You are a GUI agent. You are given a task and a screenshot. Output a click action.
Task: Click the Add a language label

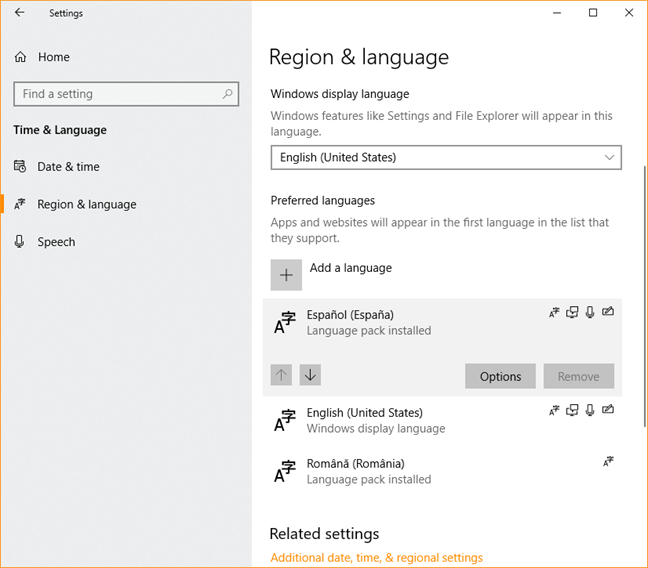tap(350, 268)
